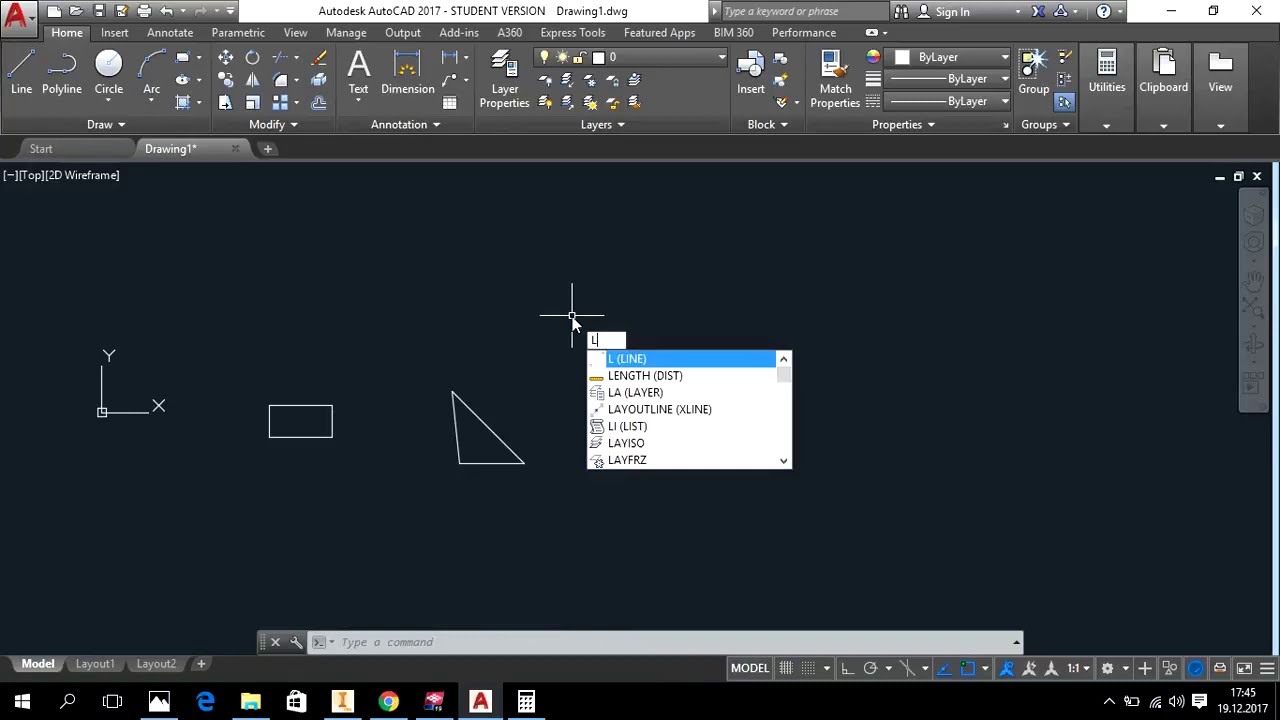Click the Customization menu icon in status bar
The height and width of the screenshot is (720, 1280).
(1267, 668)
